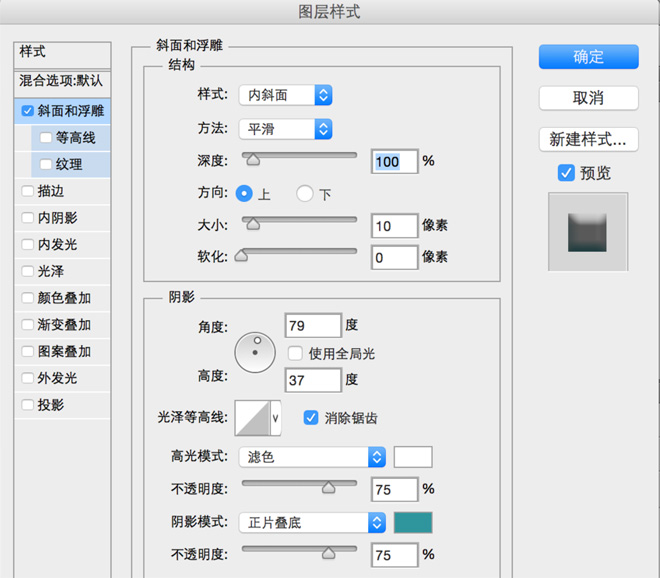Screen dimensions: 660x578
Task: Expand the 高光模式 dropdown showing 滤色
Action: pos(312,457)
